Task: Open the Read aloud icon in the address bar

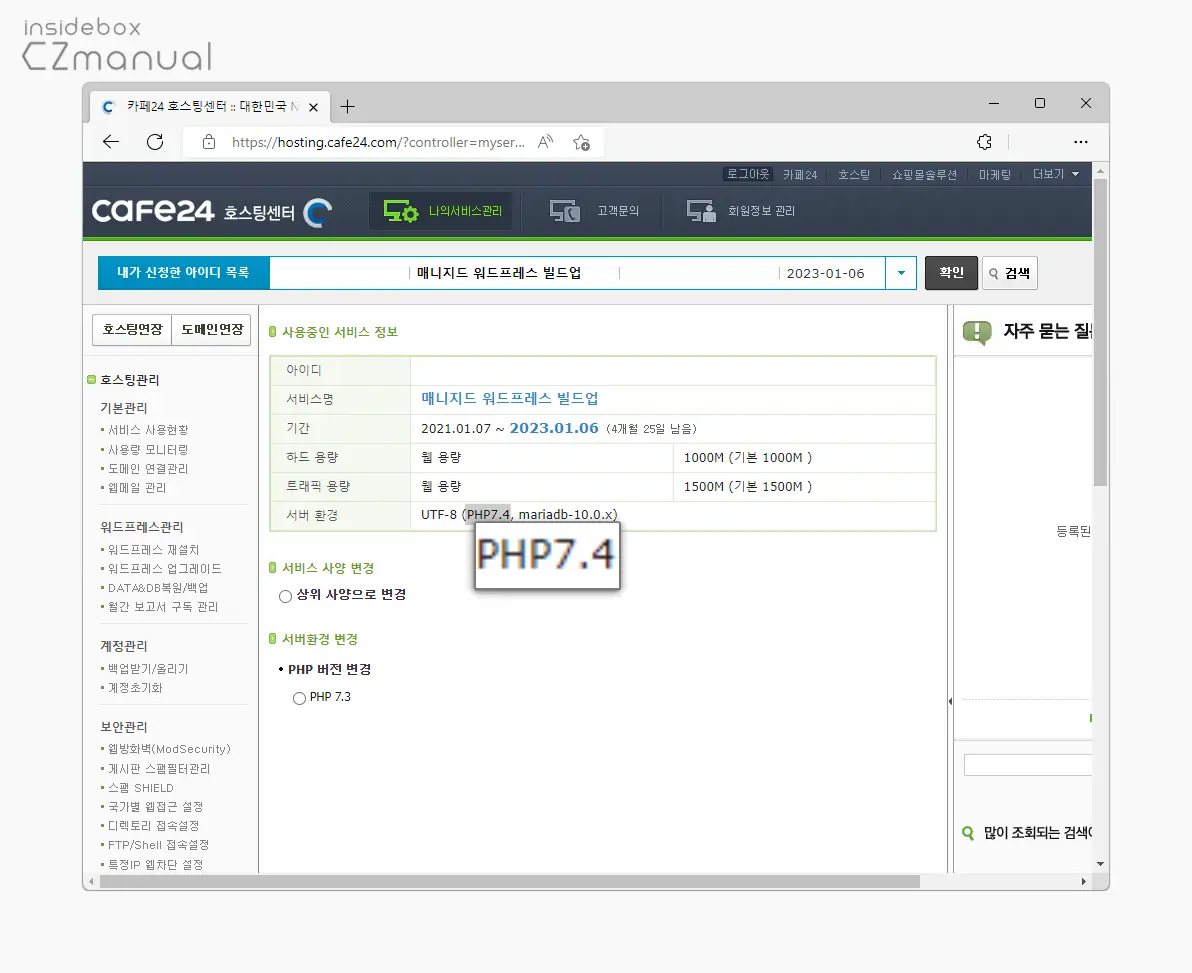Action: (x=545, y=142)
